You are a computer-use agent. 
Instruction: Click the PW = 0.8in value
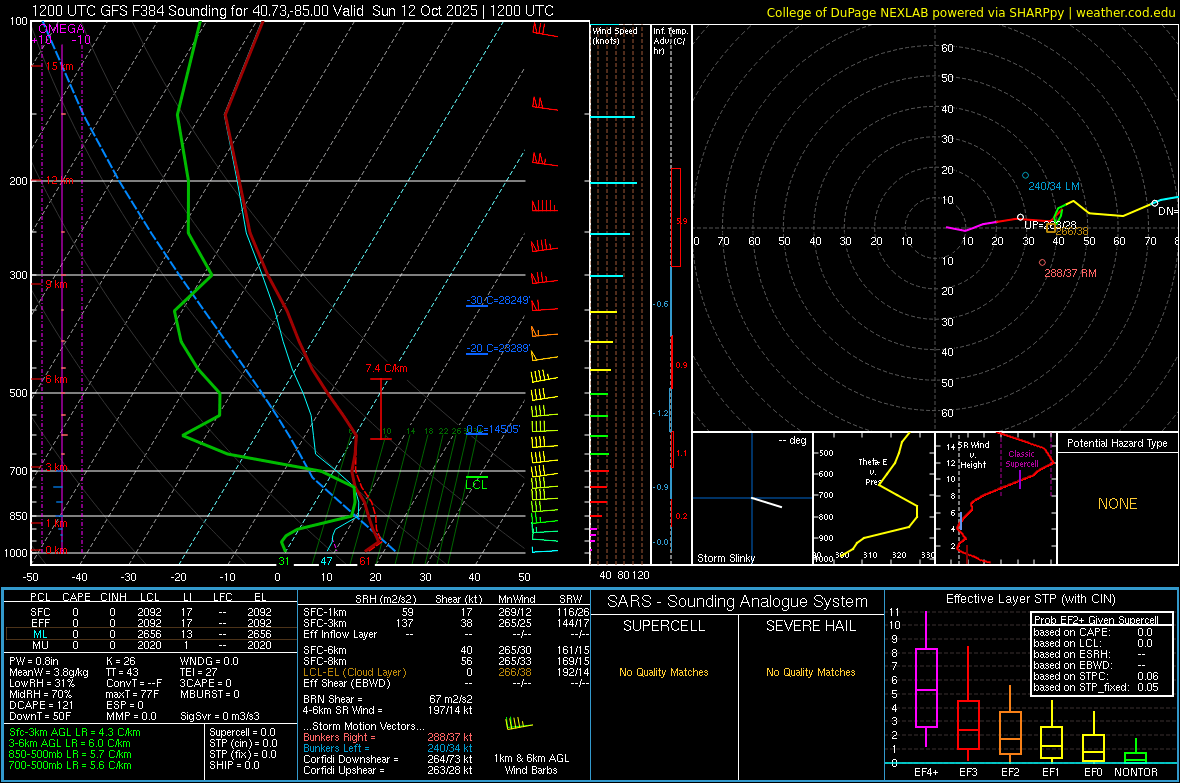pos(34,661)
